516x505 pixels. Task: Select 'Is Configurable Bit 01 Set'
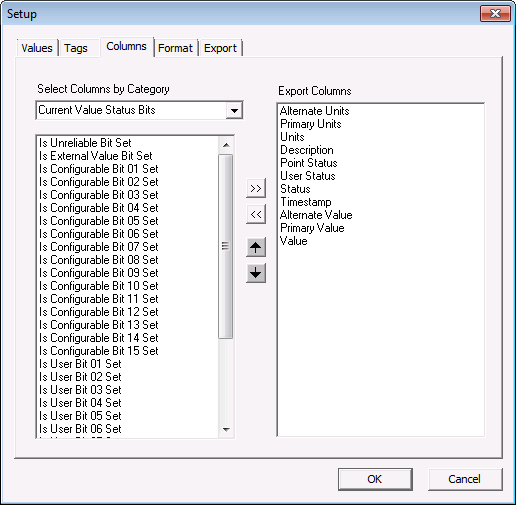pos(98,169)
